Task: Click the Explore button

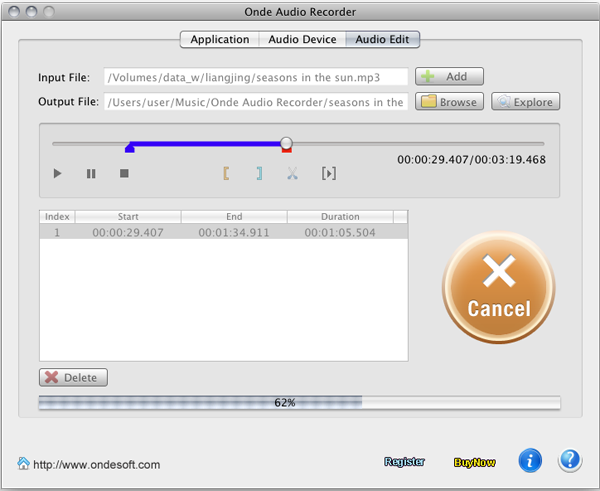Action: (x=525, y=102)
